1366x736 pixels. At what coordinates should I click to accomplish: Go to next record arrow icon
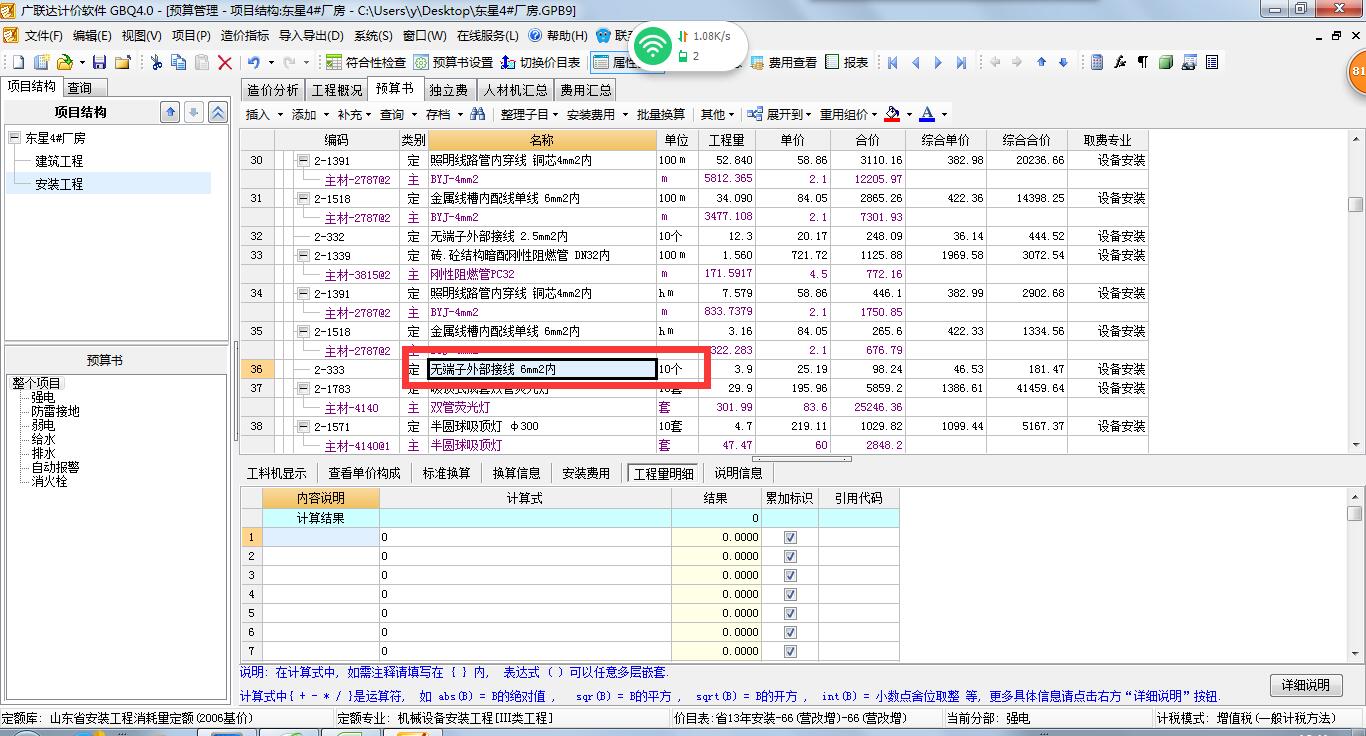[938, 62]
